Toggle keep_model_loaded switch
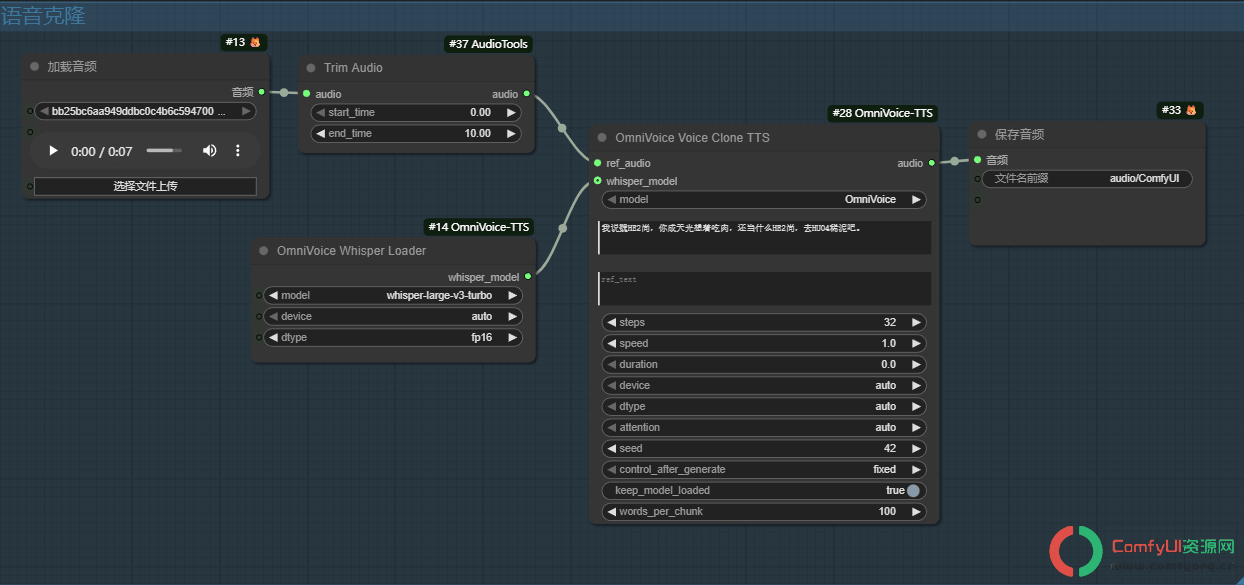The image size is (1244, 585). 913,491
